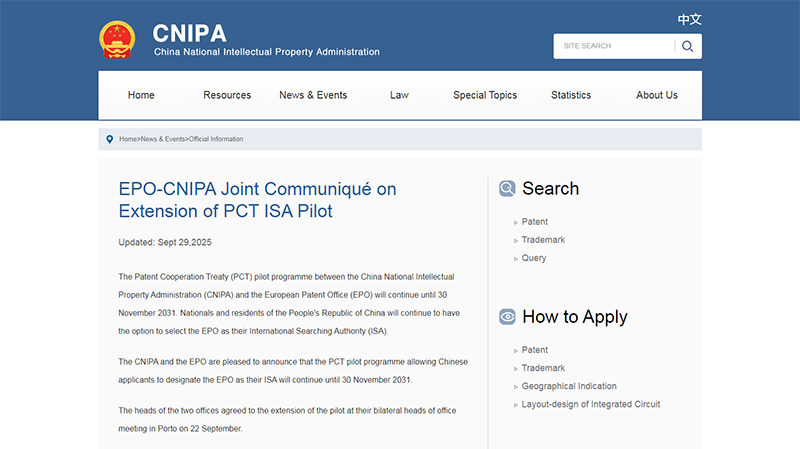Open the Law menu item
The width and height of the screenshot is (800, 449).
[x=399, y=95]
